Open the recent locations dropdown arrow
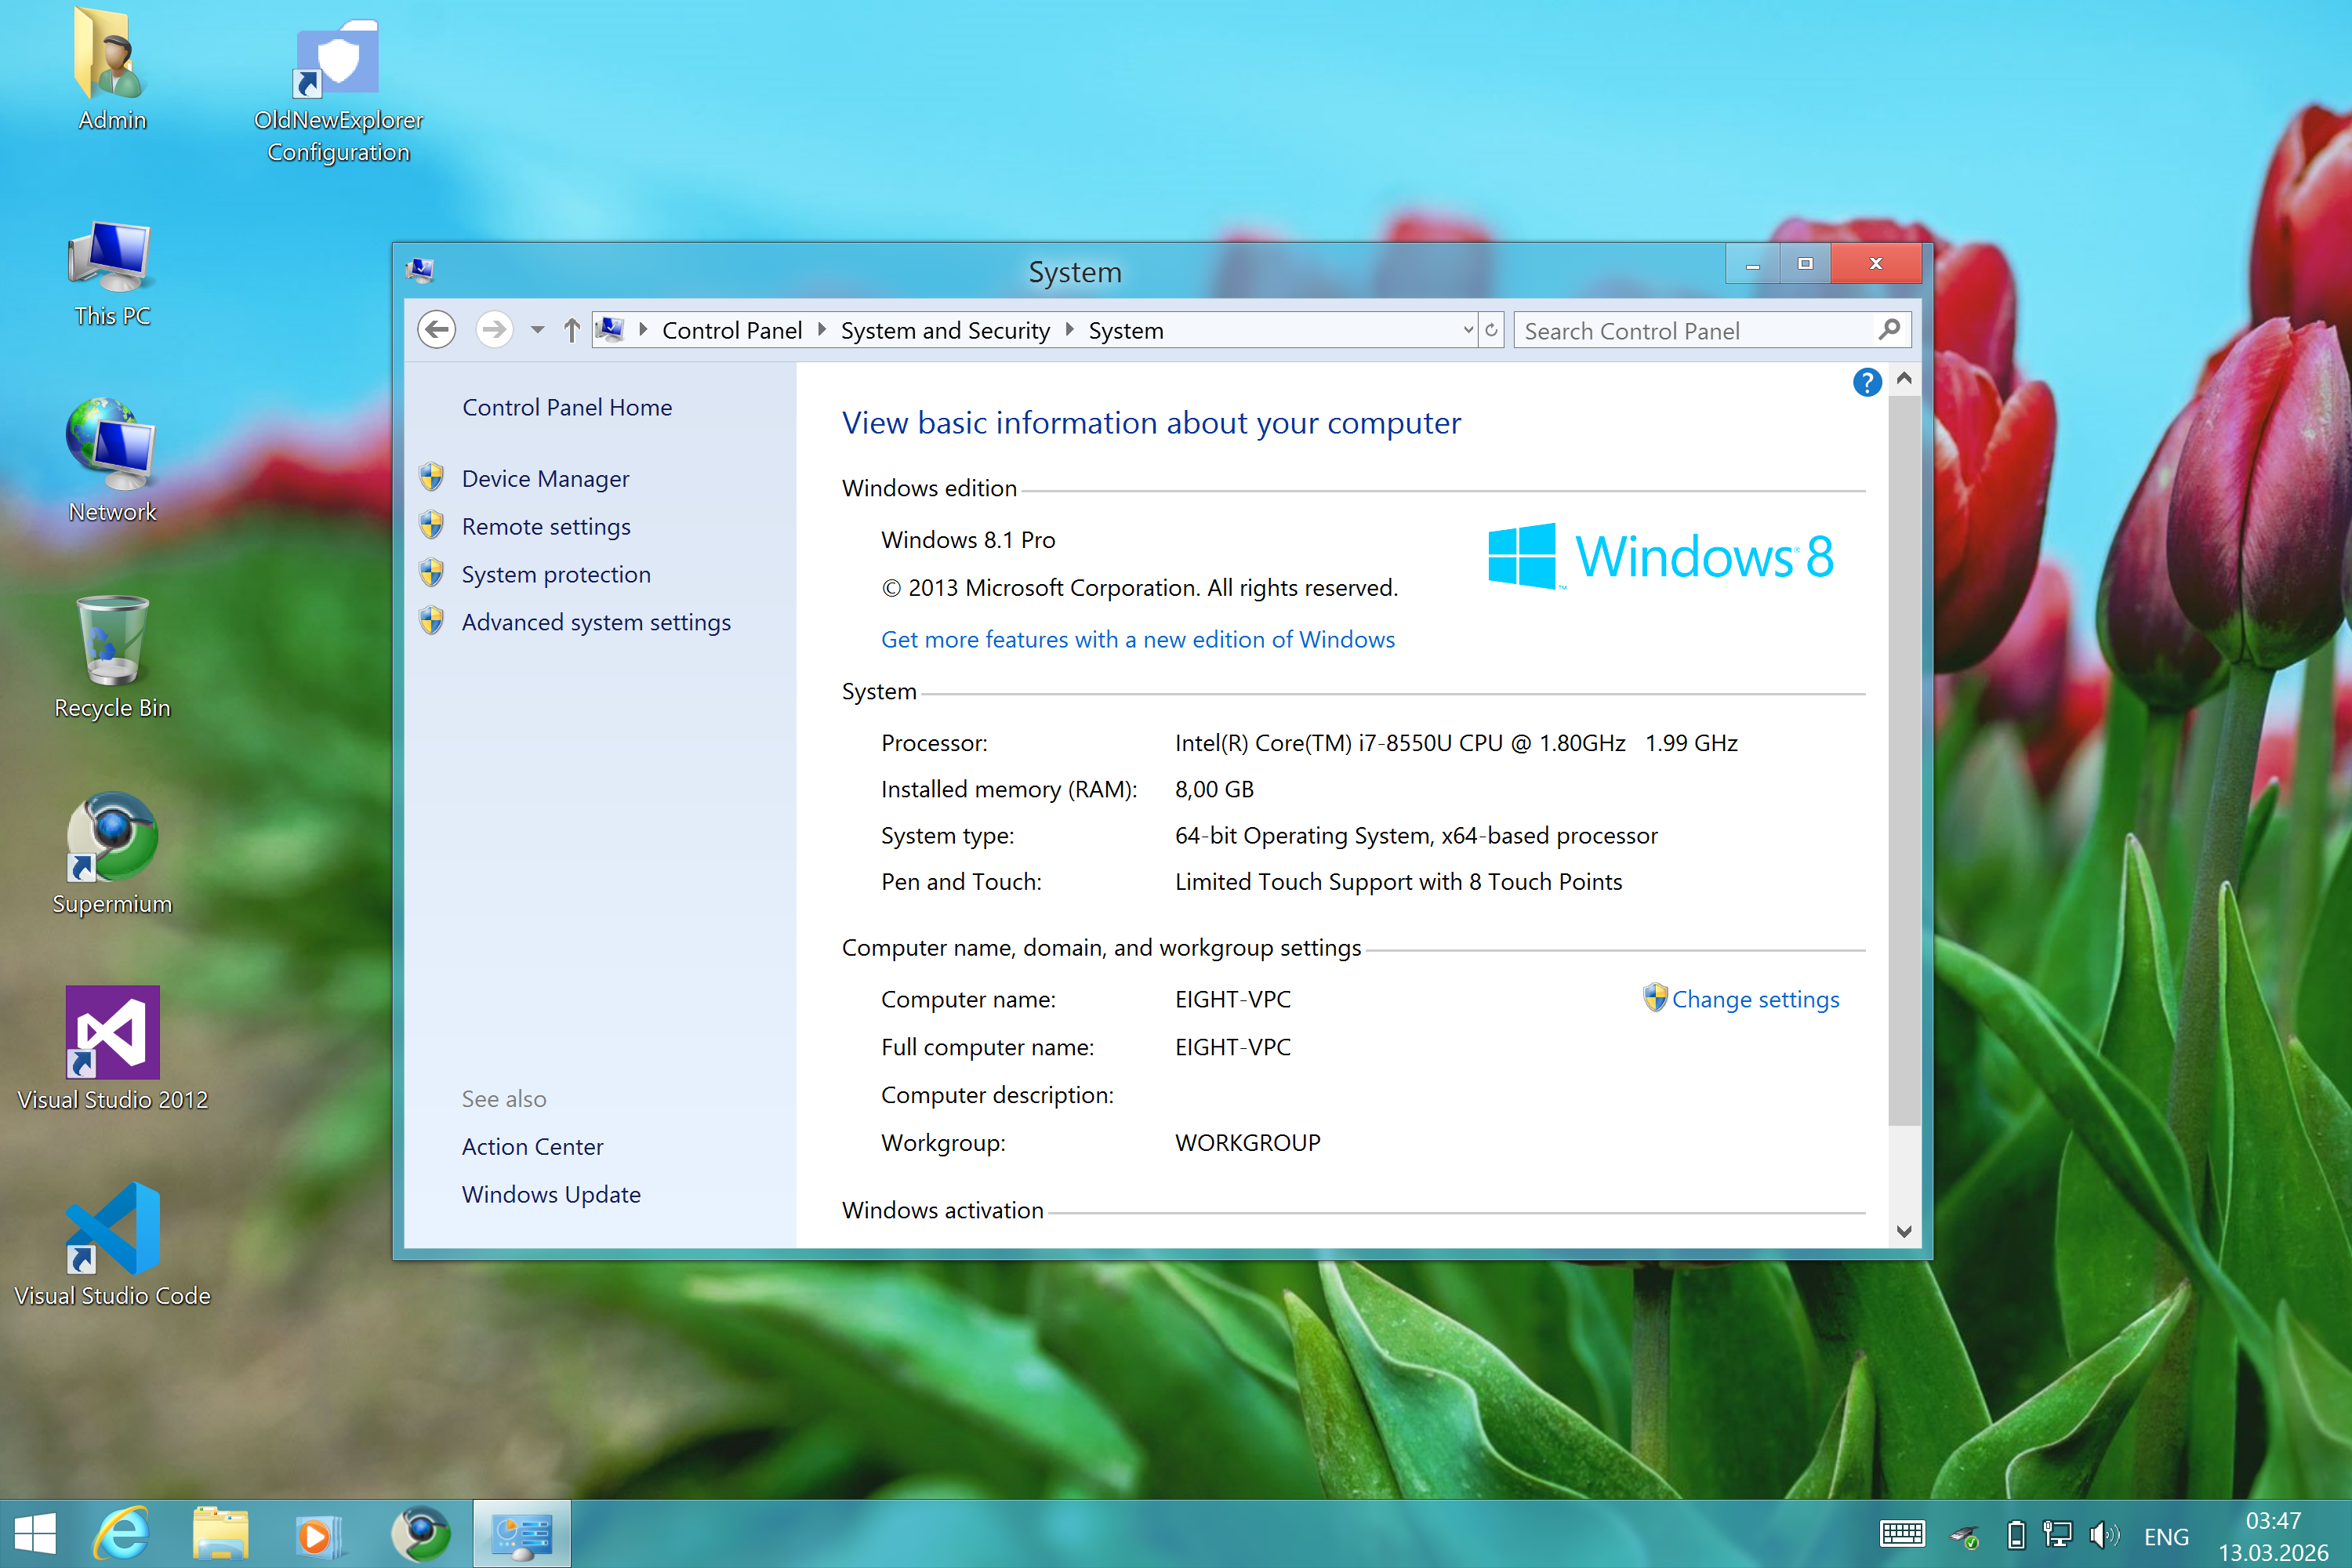This screenshot has width=2352, height=1568. pos(537,330)
